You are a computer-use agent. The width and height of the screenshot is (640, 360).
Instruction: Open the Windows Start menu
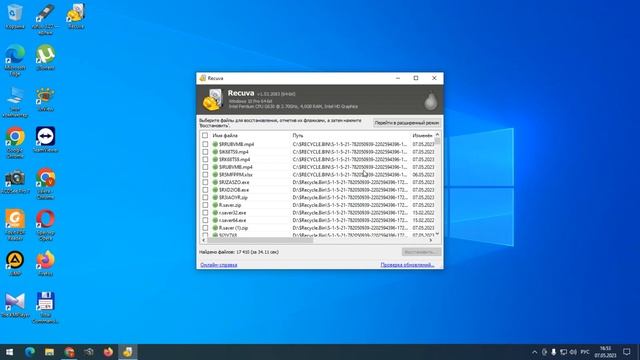(x=9, y=352)
